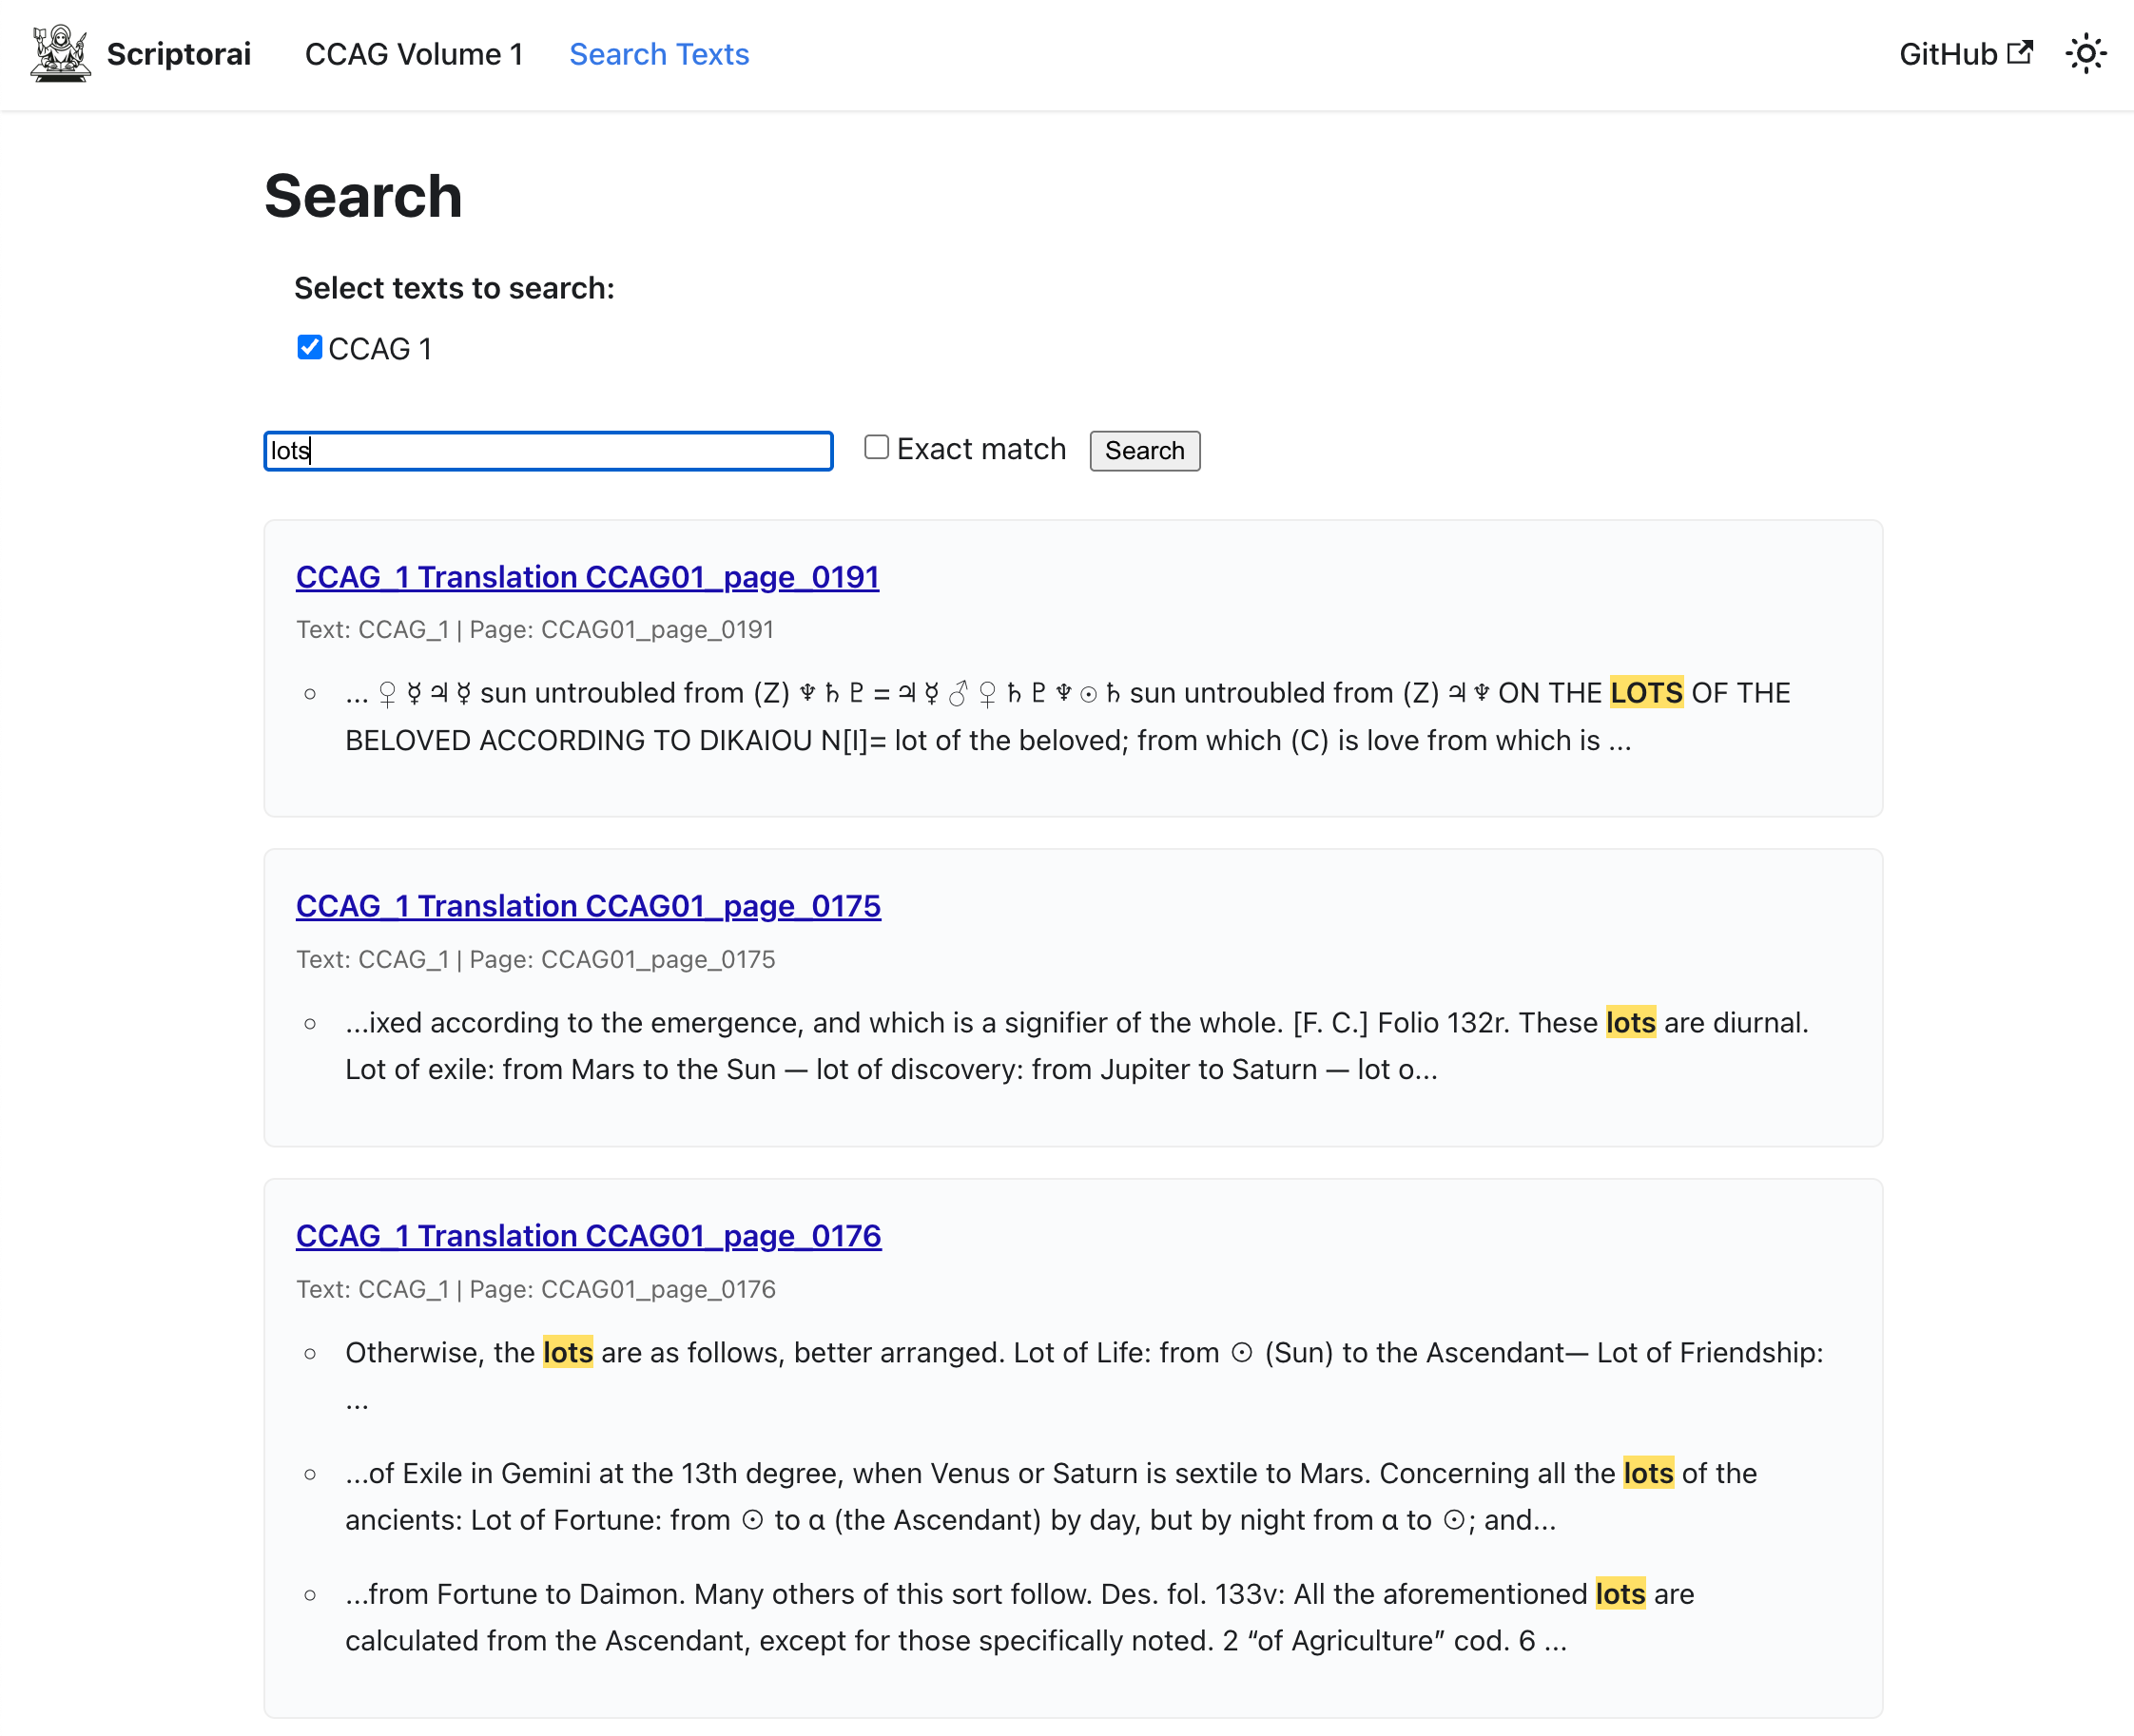Click the 'CCAG 1' label text
Viewport: 2134px width, 1736px height.
pyautogui.click(x=379, y=349)
